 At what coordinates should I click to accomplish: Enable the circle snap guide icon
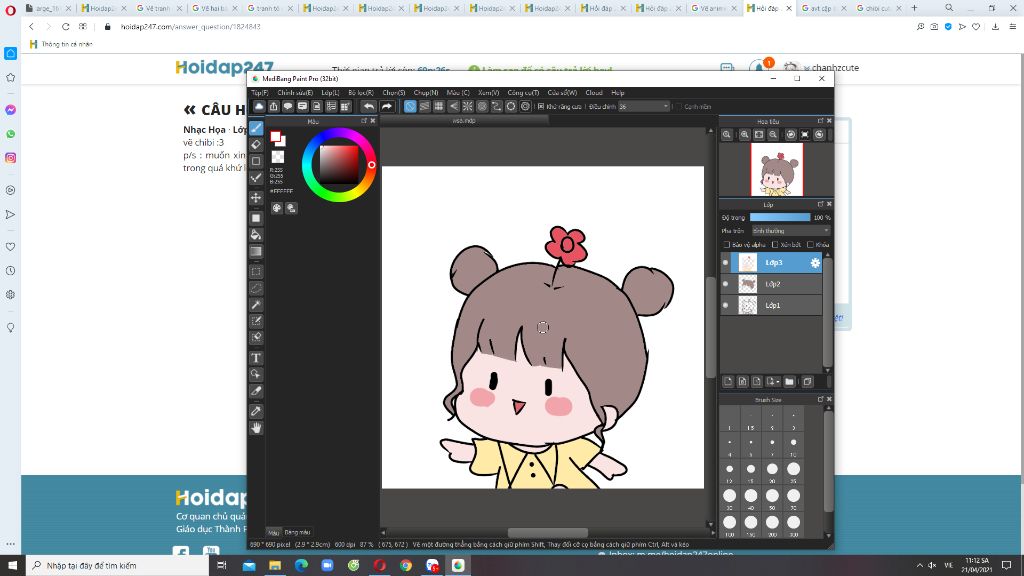482,106
